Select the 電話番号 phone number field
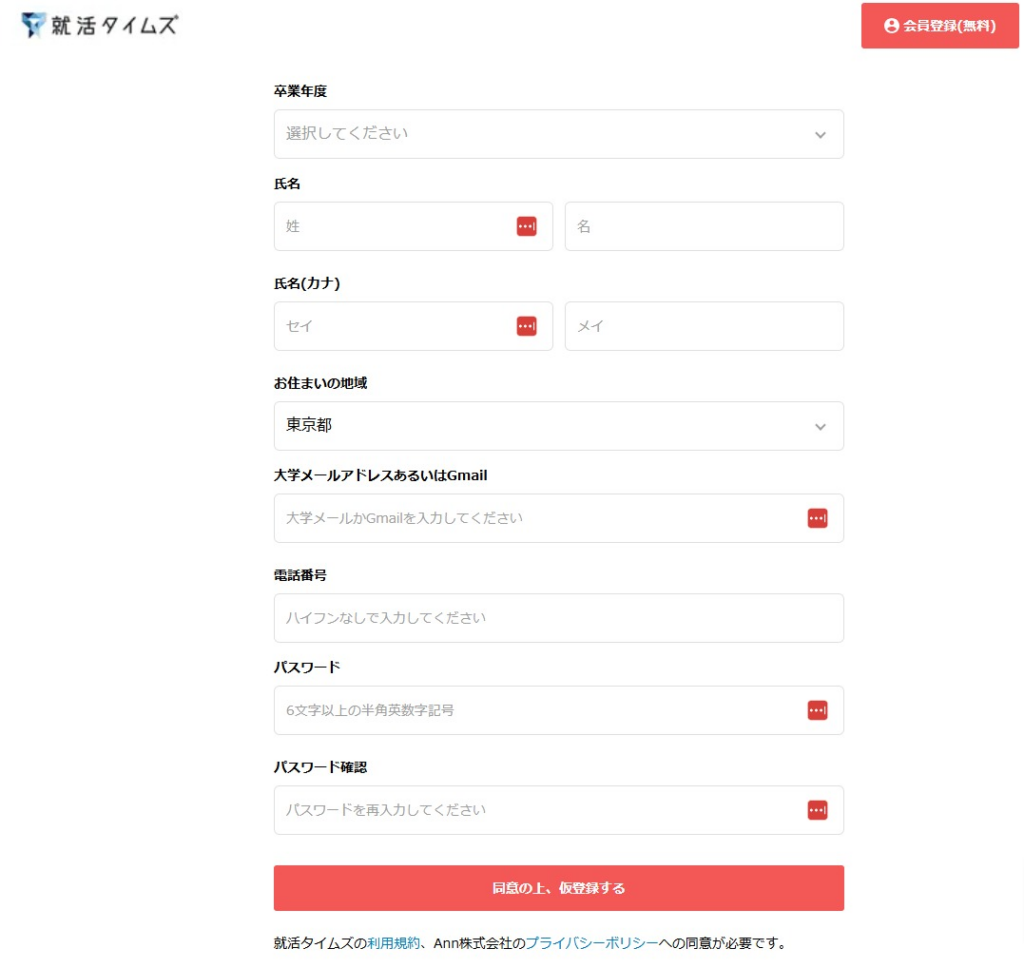1024x968 pixels. click(x=558, y=618)
